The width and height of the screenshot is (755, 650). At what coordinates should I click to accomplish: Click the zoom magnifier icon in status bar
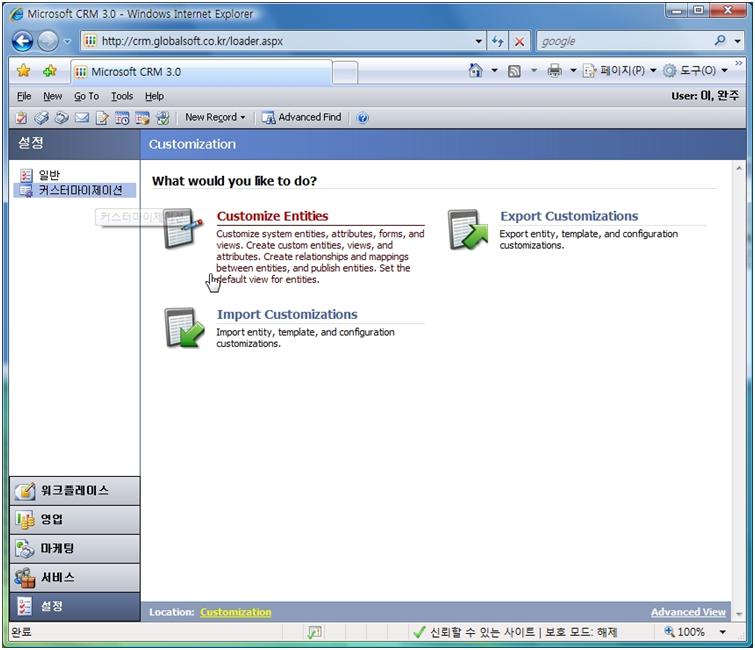669,631
